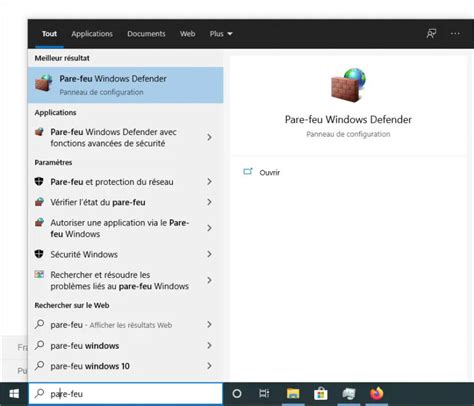474x406 pixels.
Task: Expand arrow for pare-feu web results
Action: point(209,325)
